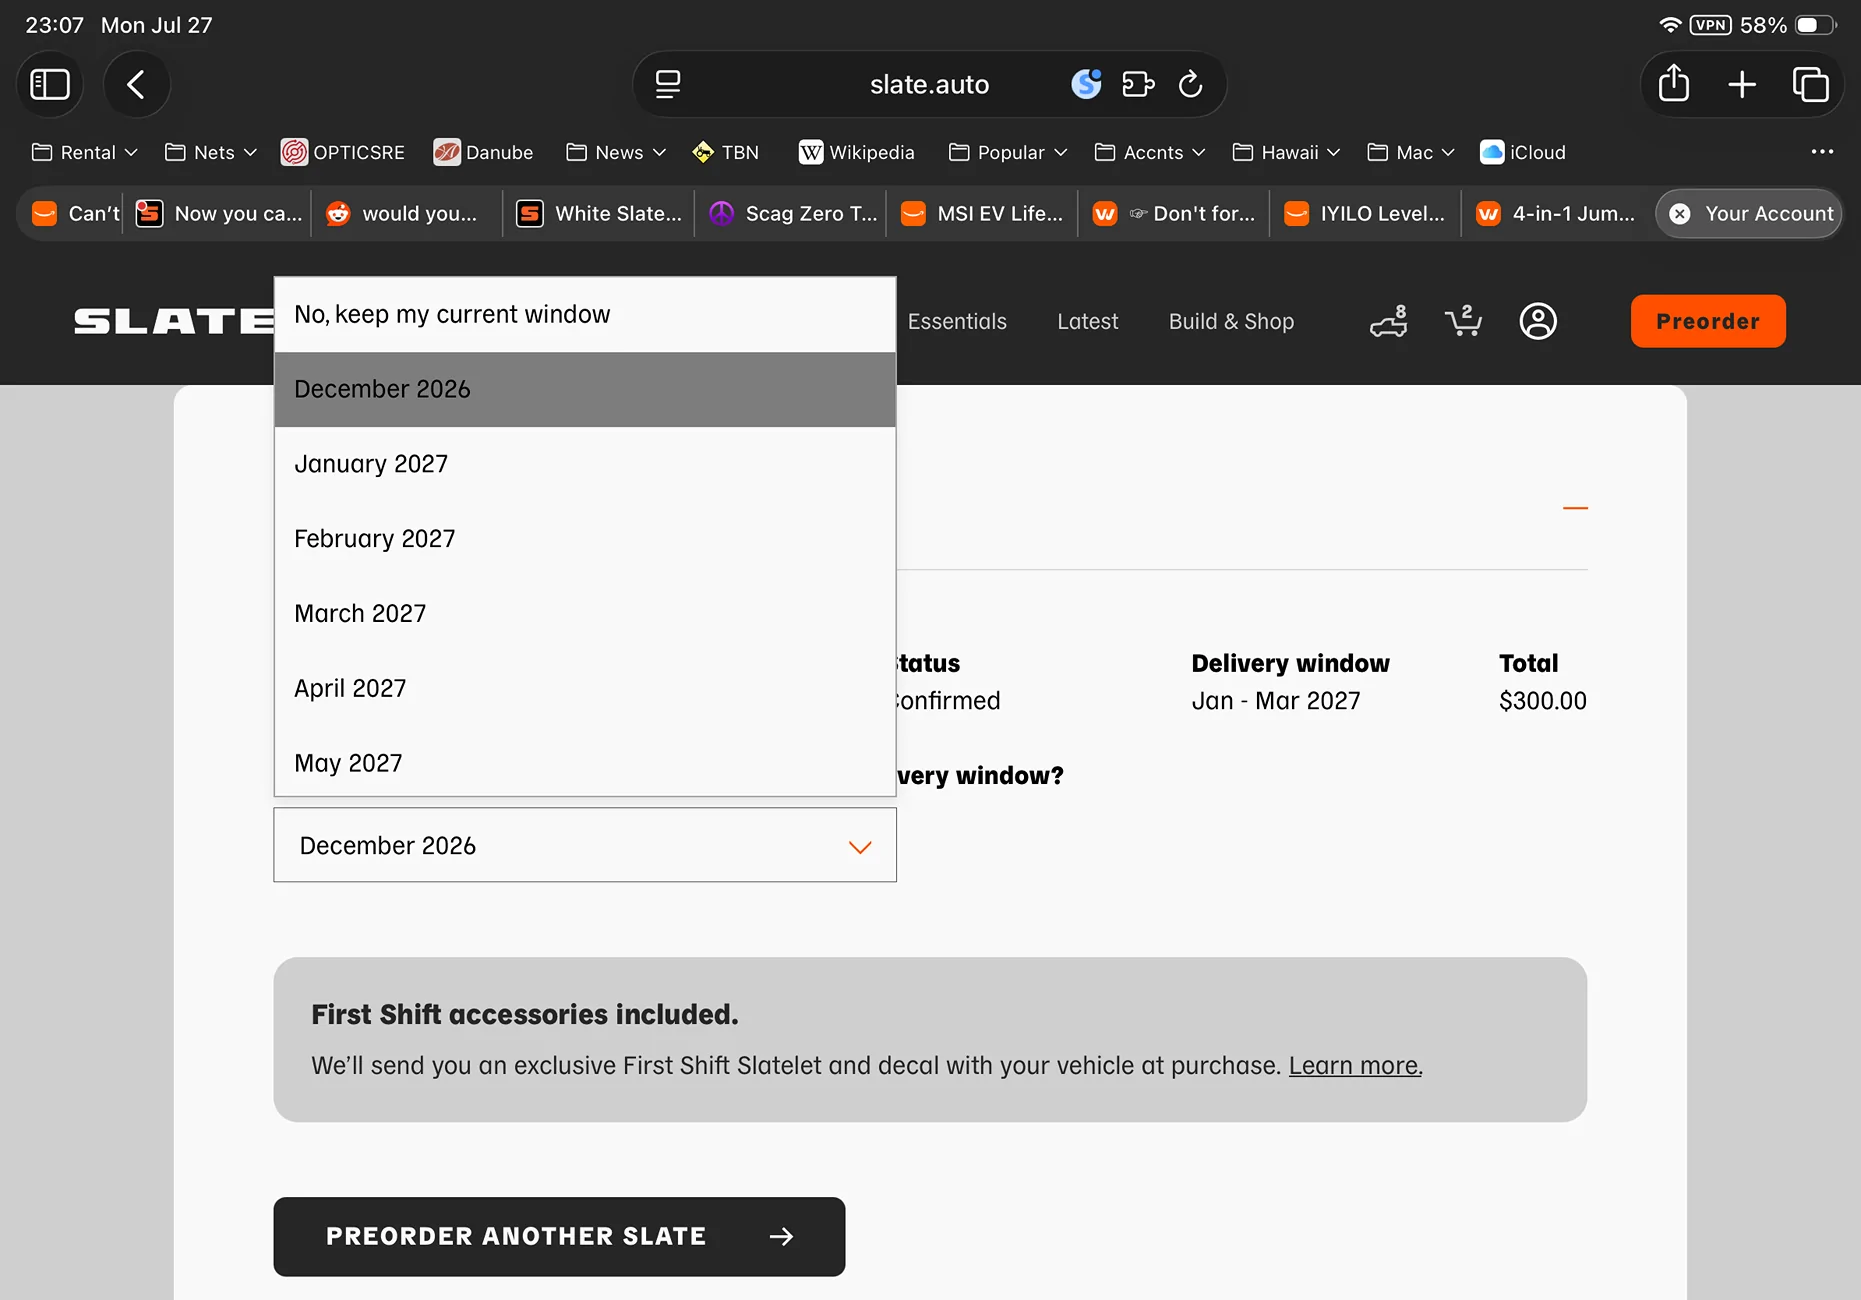Switch to the 'Can't' tab
Image resolution: width=1861 pixels, height=1300 pixels.
pyautogui.click(x=72, y=213)
